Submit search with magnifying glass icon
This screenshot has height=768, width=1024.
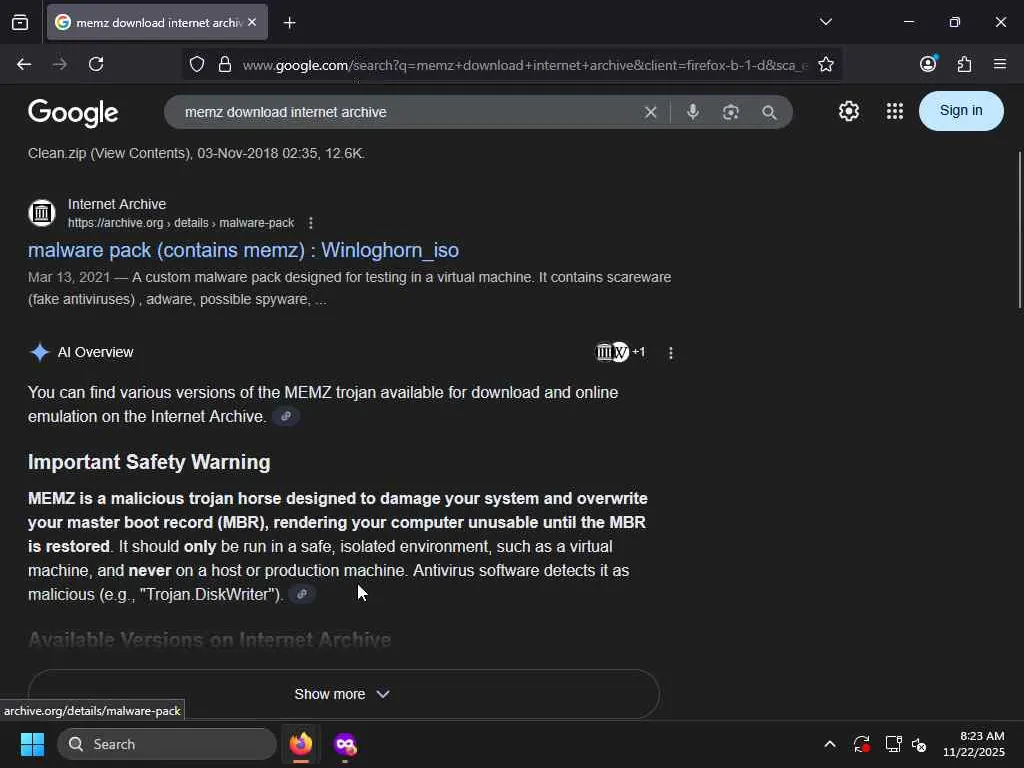769,112
